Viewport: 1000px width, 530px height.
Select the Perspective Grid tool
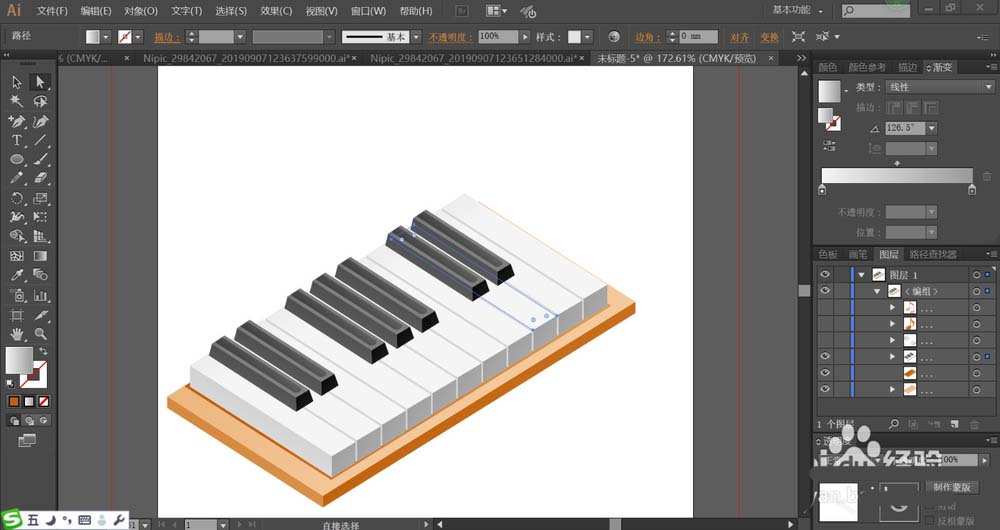point(40,237)
